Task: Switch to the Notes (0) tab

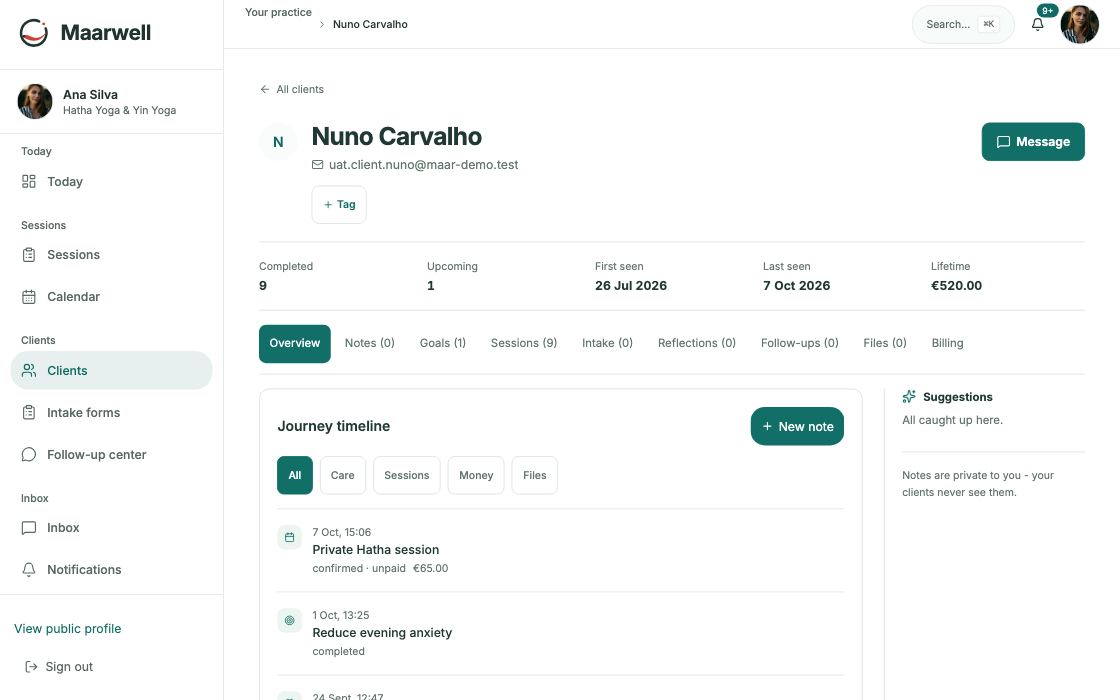Action: click(x=369, y=344)
